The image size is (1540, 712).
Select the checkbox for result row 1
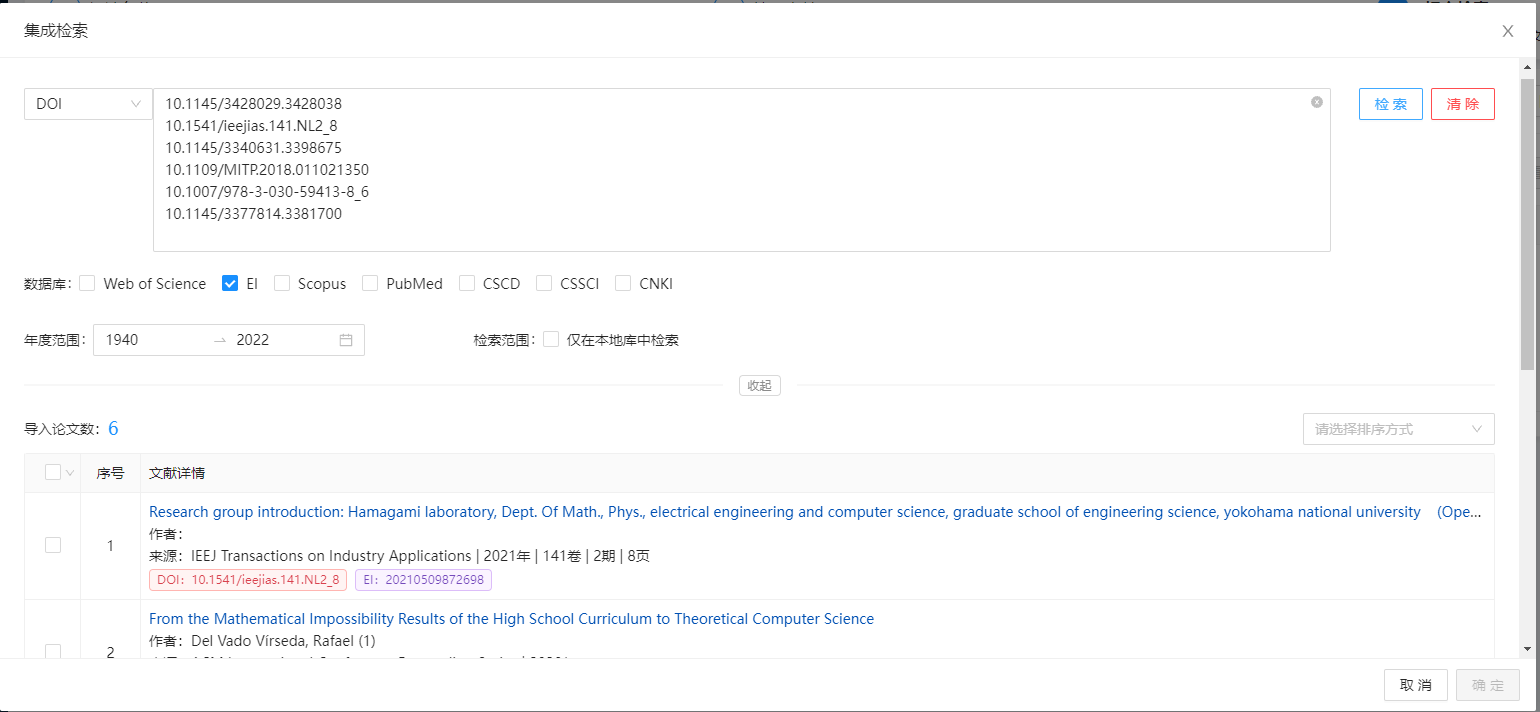point(53,545)
